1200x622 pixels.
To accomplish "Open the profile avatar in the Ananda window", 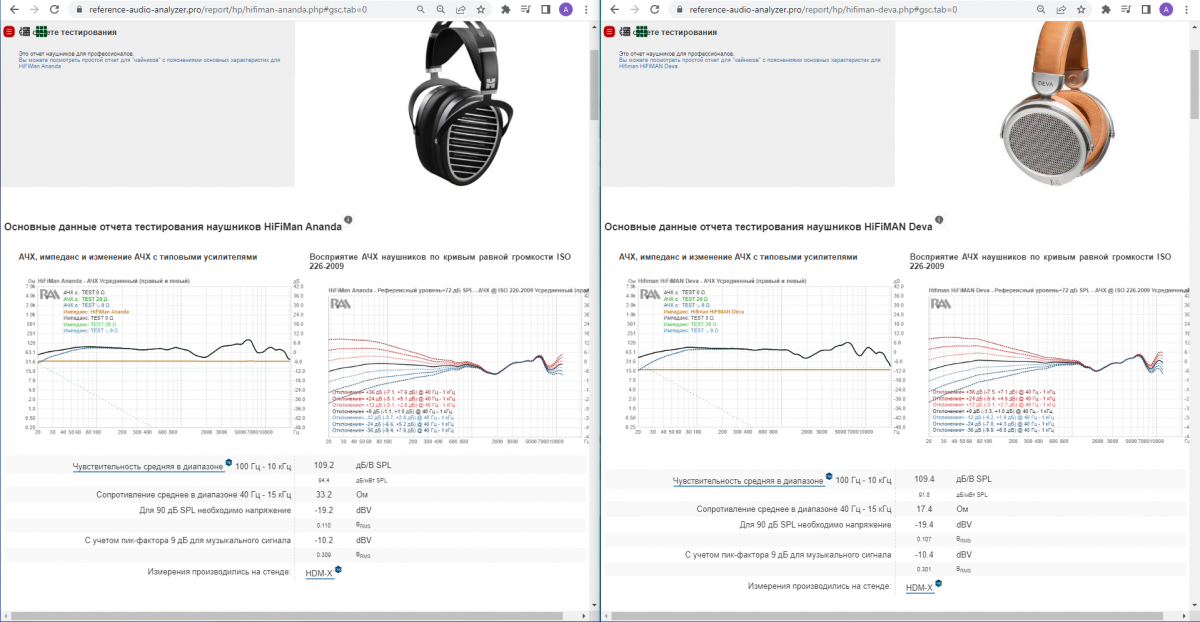I will click(x=566, y=9).
